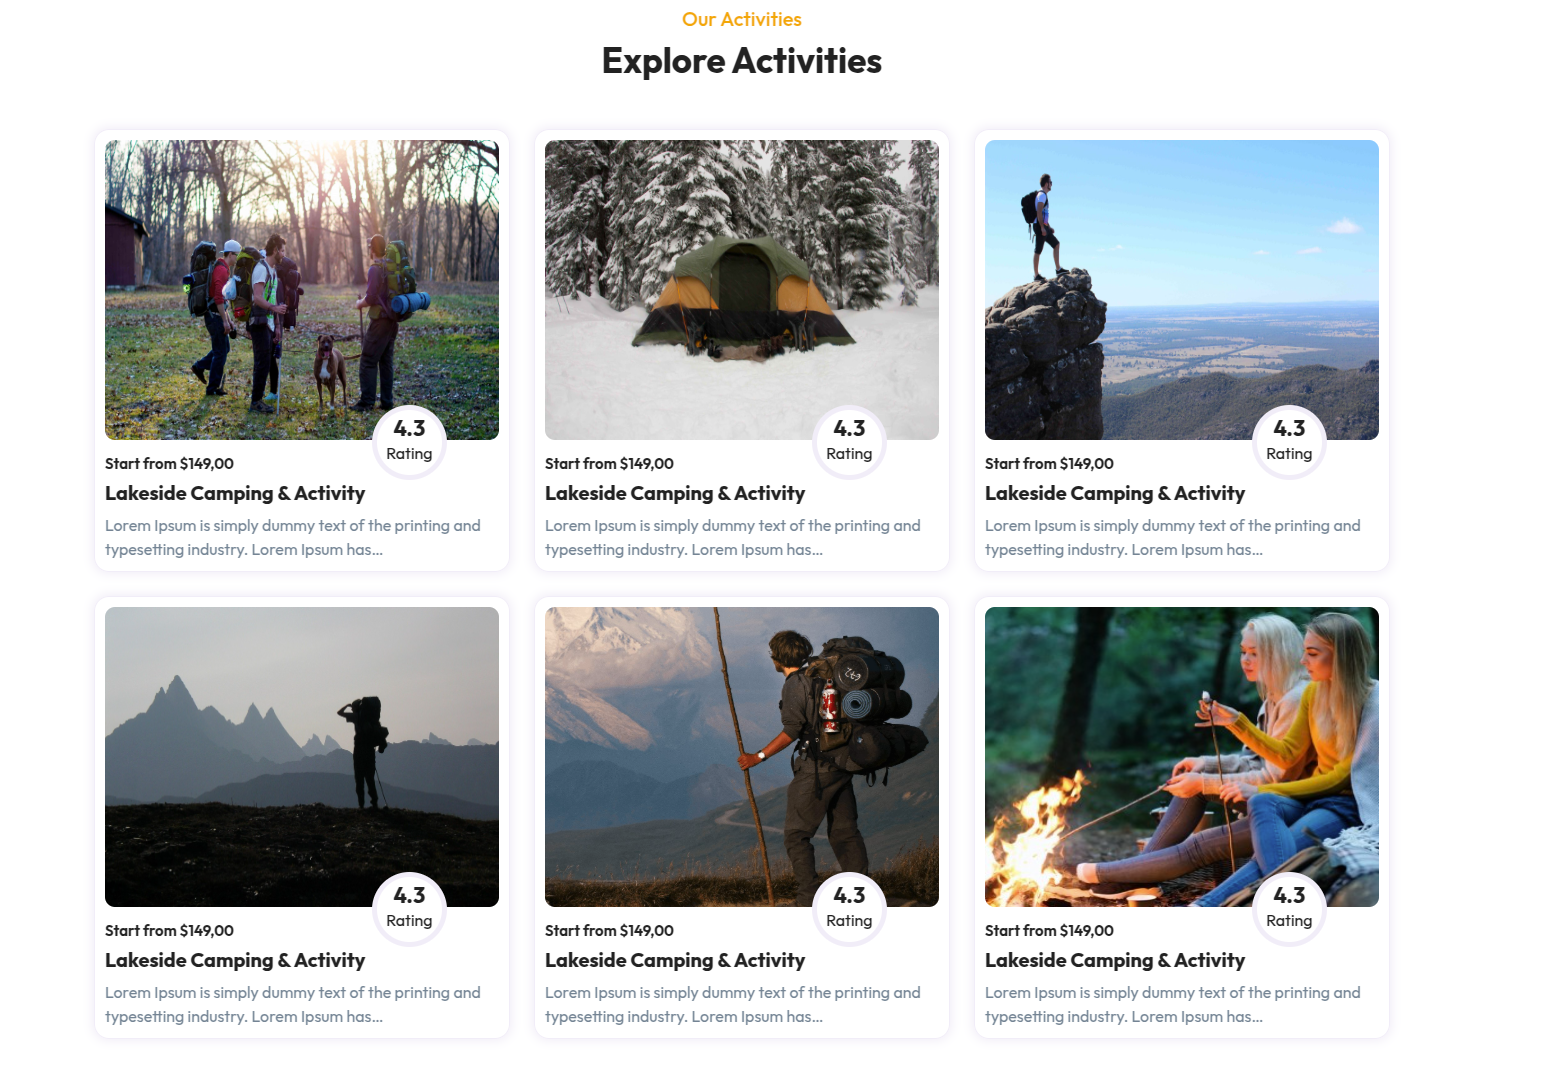Open Lakeside Camping title under snowy tent photo
Screen dimensions: 1567x1078
point(675,493)
